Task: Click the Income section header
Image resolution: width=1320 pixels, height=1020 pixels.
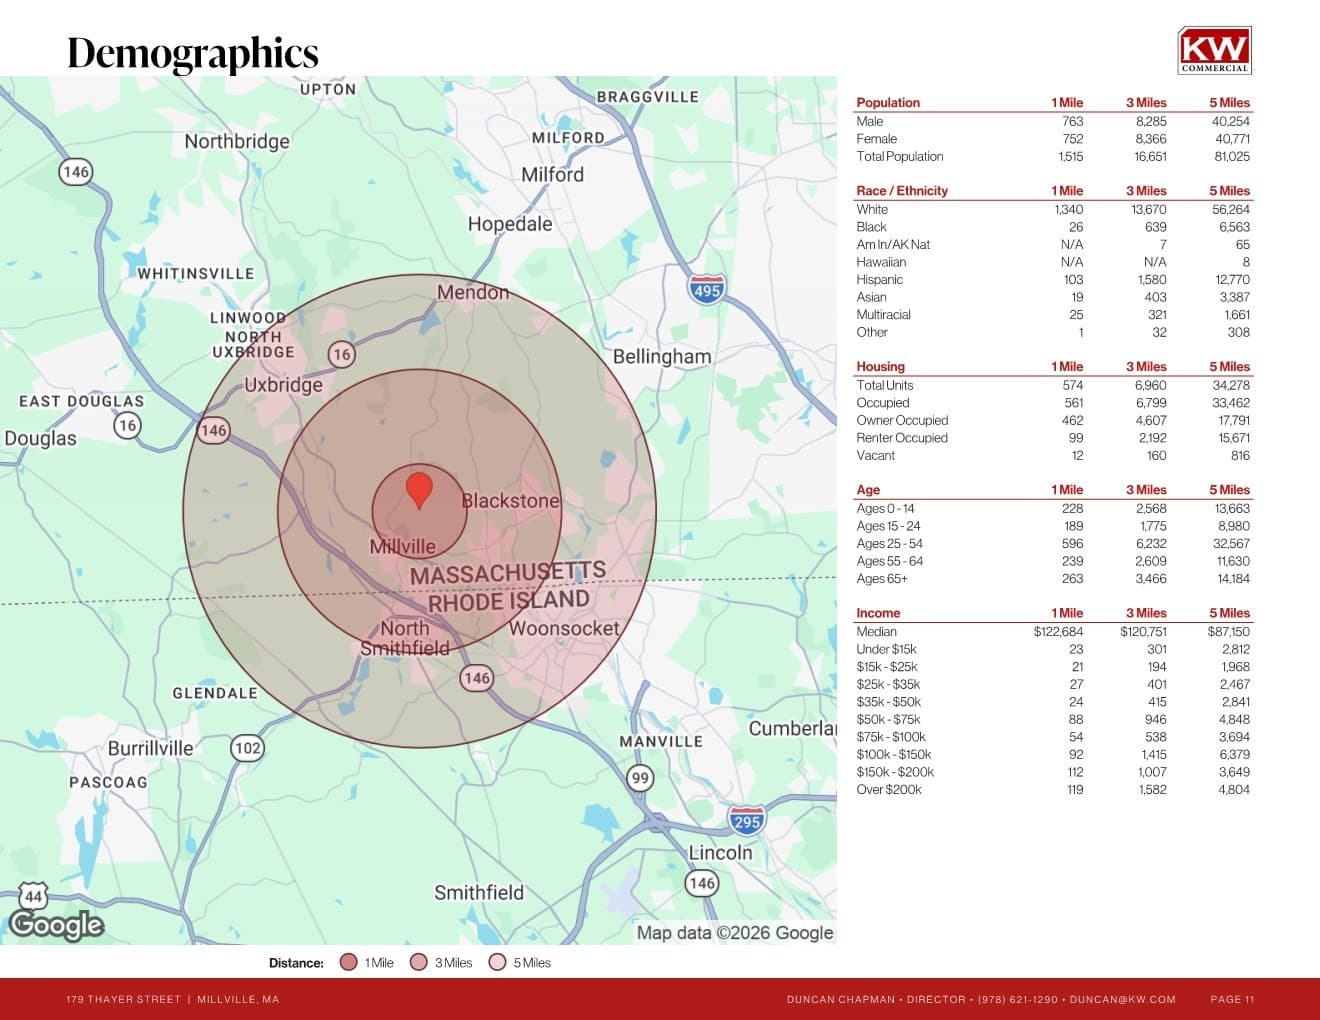Action: [x=878, y=613]
